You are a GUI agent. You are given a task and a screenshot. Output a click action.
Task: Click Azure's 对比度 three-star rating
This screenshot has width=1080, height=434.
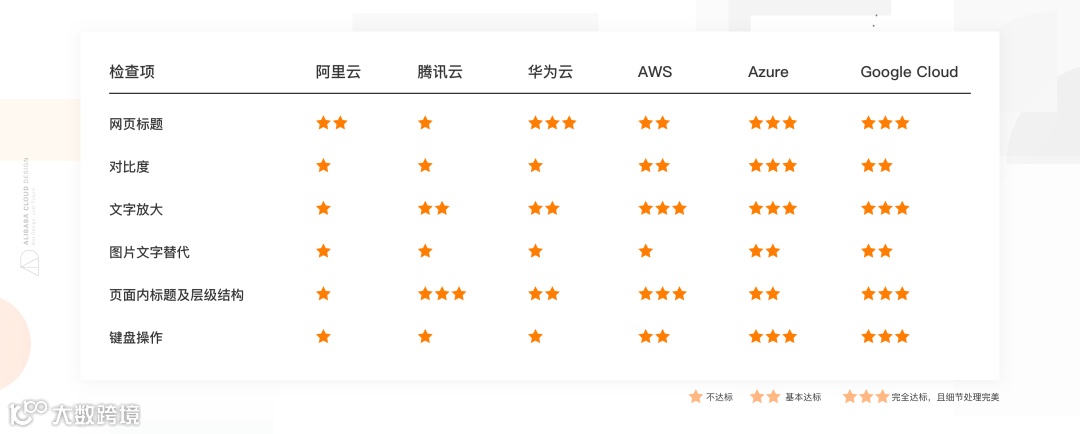coord(772,166)
